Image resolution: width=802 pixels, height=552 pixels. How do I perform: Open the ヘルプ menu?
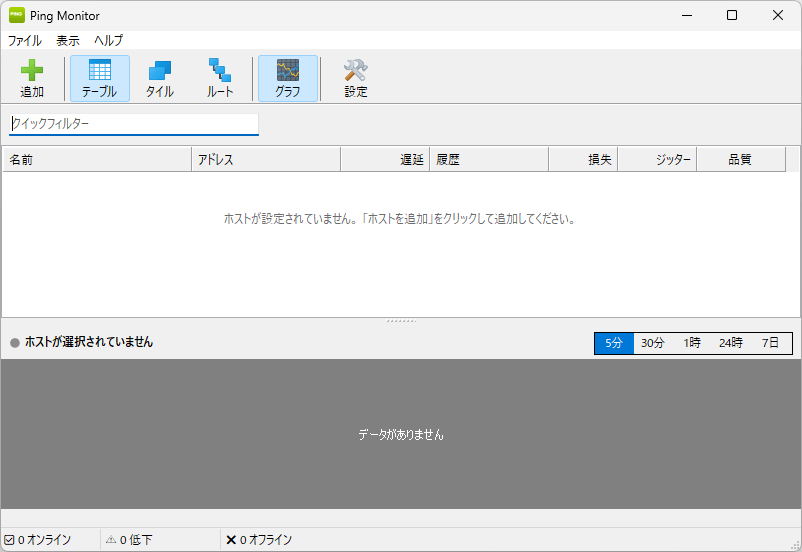click(109, 41)
